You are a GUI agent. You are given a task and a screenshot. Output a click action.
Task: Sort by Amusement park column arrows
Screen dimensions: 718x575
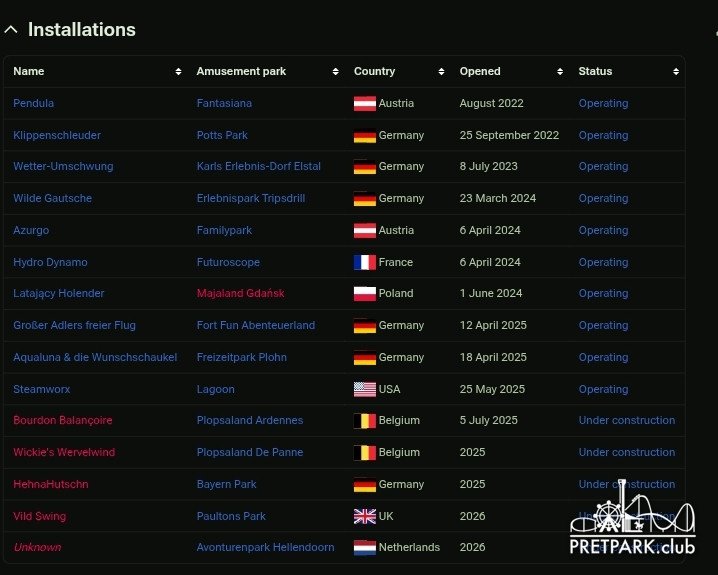[336, 72]
